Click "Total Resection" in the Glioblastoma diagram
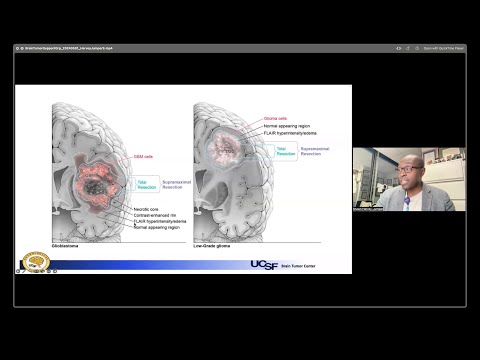 click(147, 185)
